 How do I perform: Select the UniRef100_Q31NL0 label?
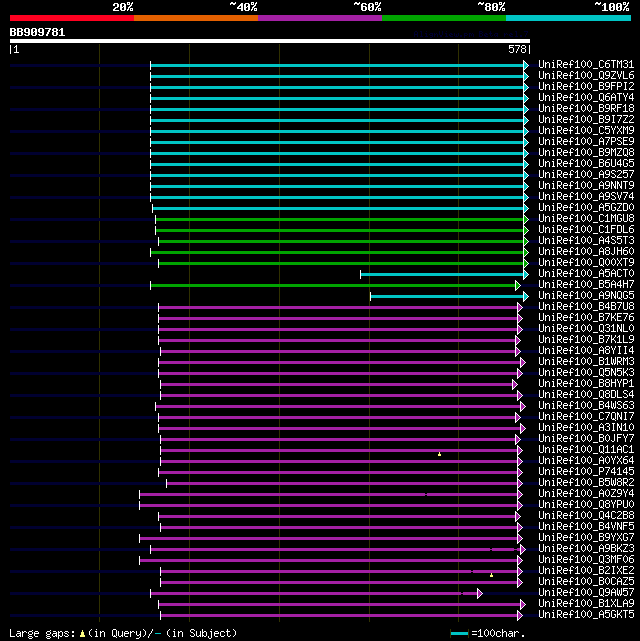(586, 328)
